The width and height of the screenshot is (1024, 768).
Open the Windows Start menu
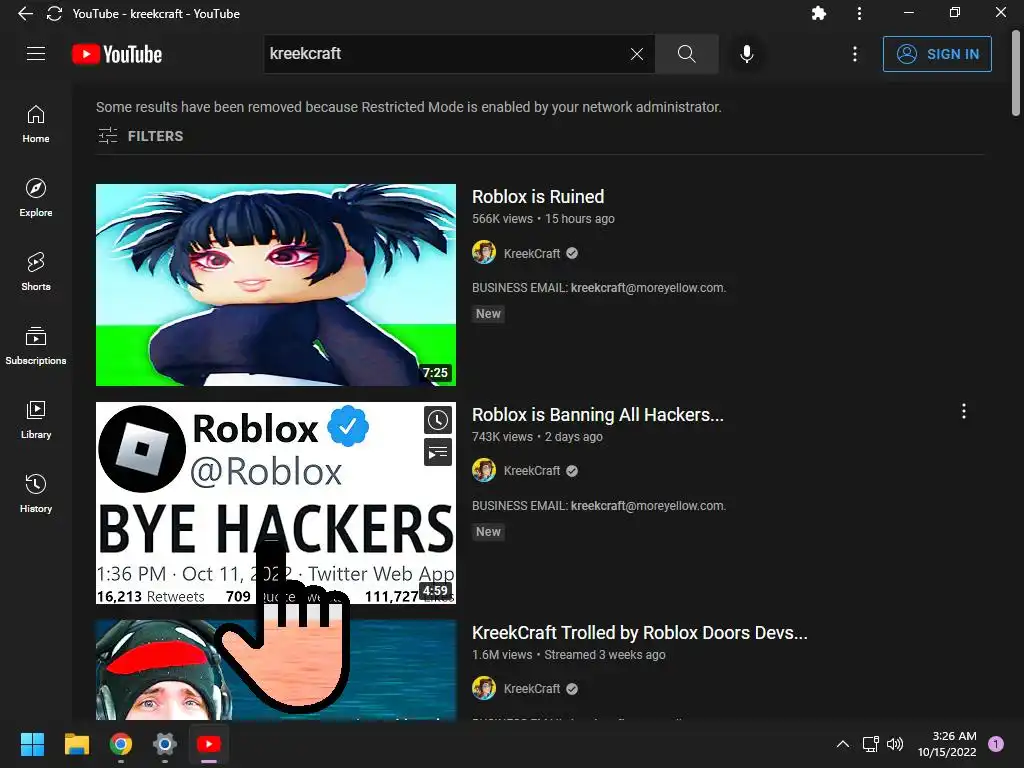click(x=32, y=744)
